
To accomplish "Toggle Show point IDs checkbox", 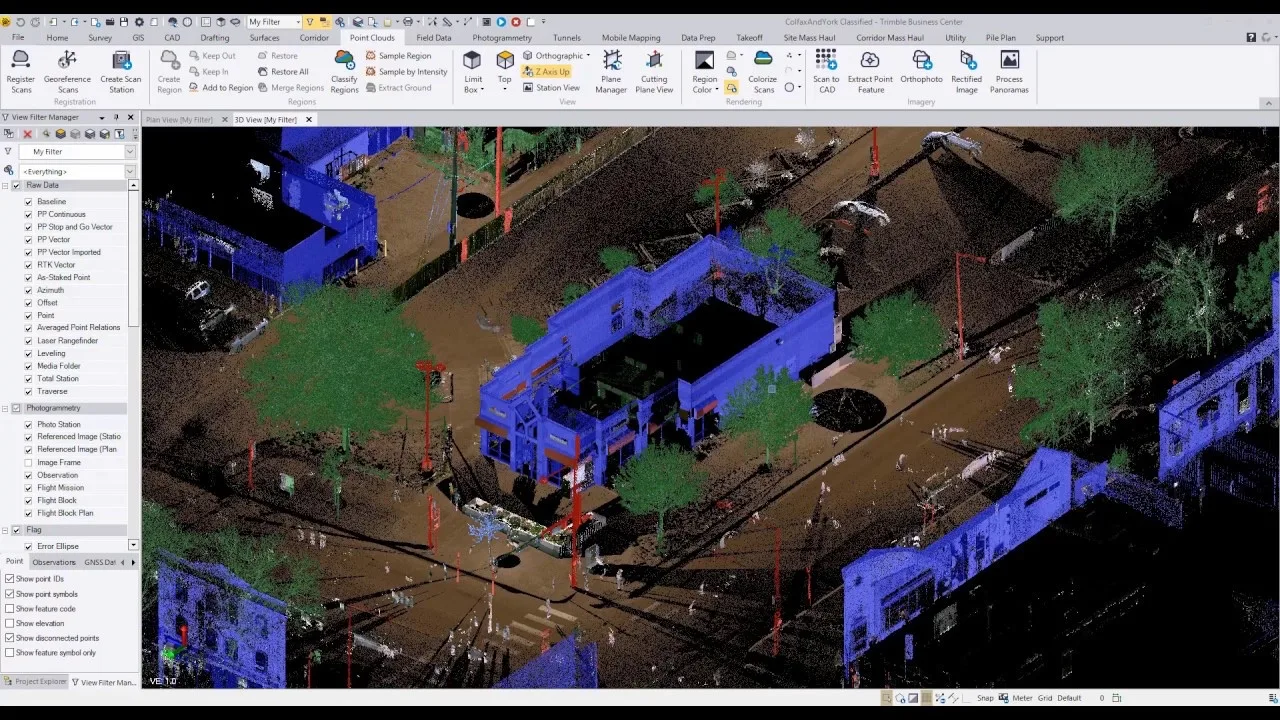I will pyautogui.click(x=10, y=579).
